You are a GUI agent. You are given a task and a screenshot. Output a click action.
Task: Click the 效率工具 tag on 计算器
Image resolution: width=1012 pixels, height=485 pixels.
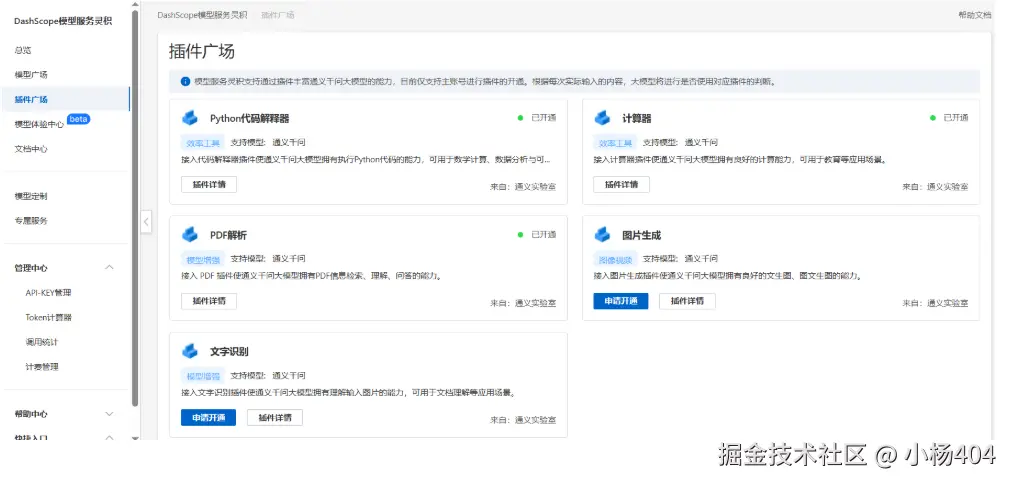point(615,143)
